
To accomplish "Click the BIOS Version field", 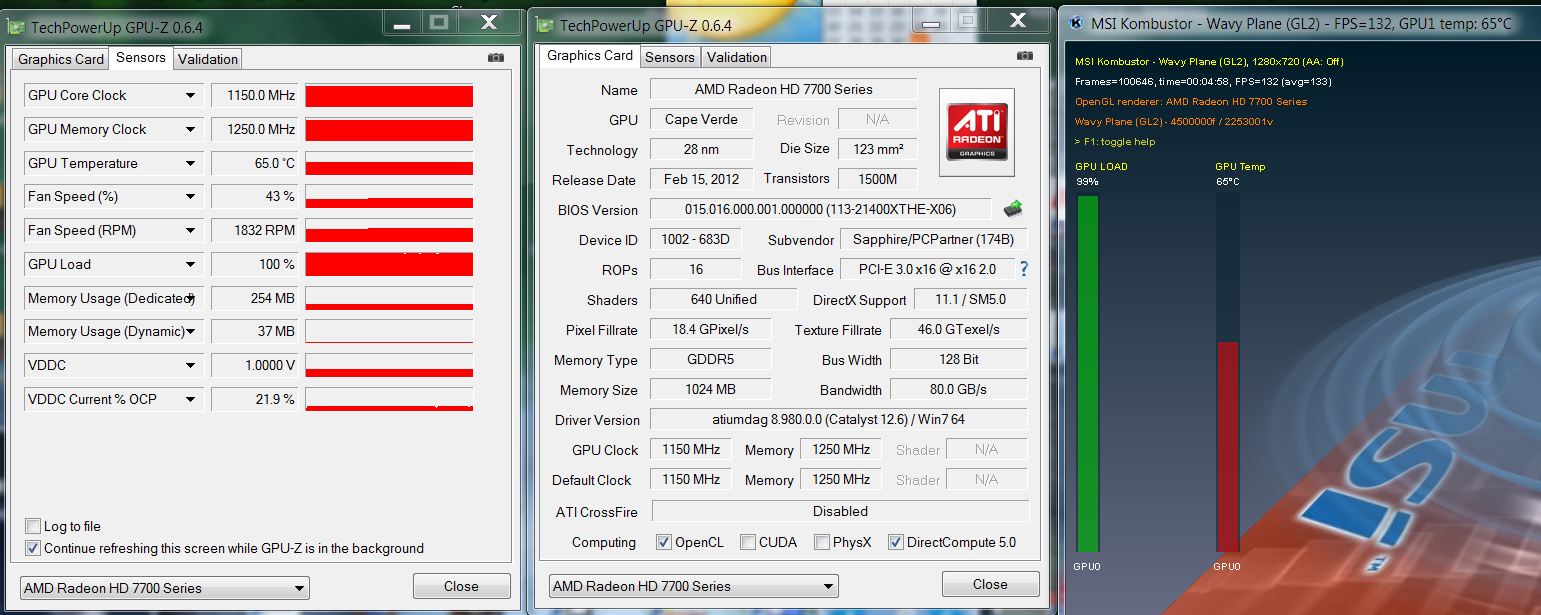I will (820, 209).
